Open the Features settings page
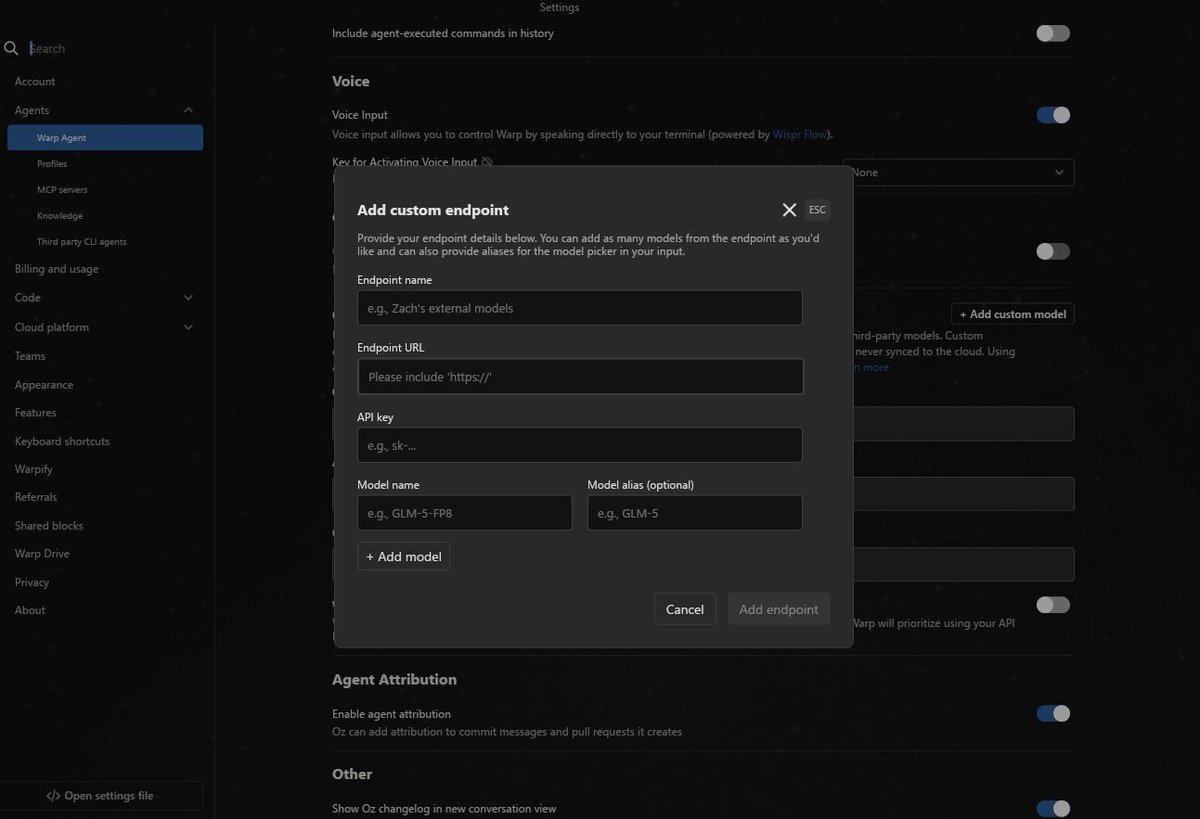 point(35,413)
